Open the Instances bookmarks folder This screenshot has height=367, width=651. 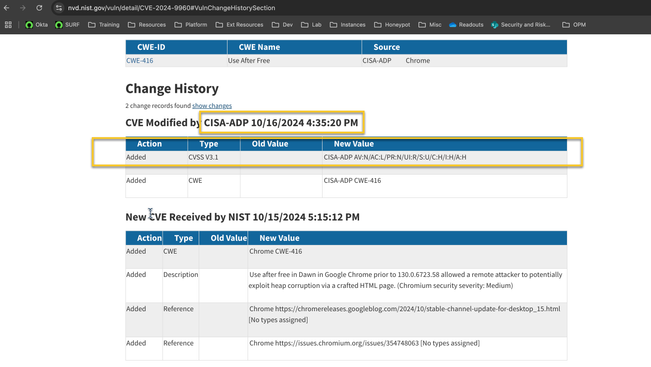[x=348, y=25]
